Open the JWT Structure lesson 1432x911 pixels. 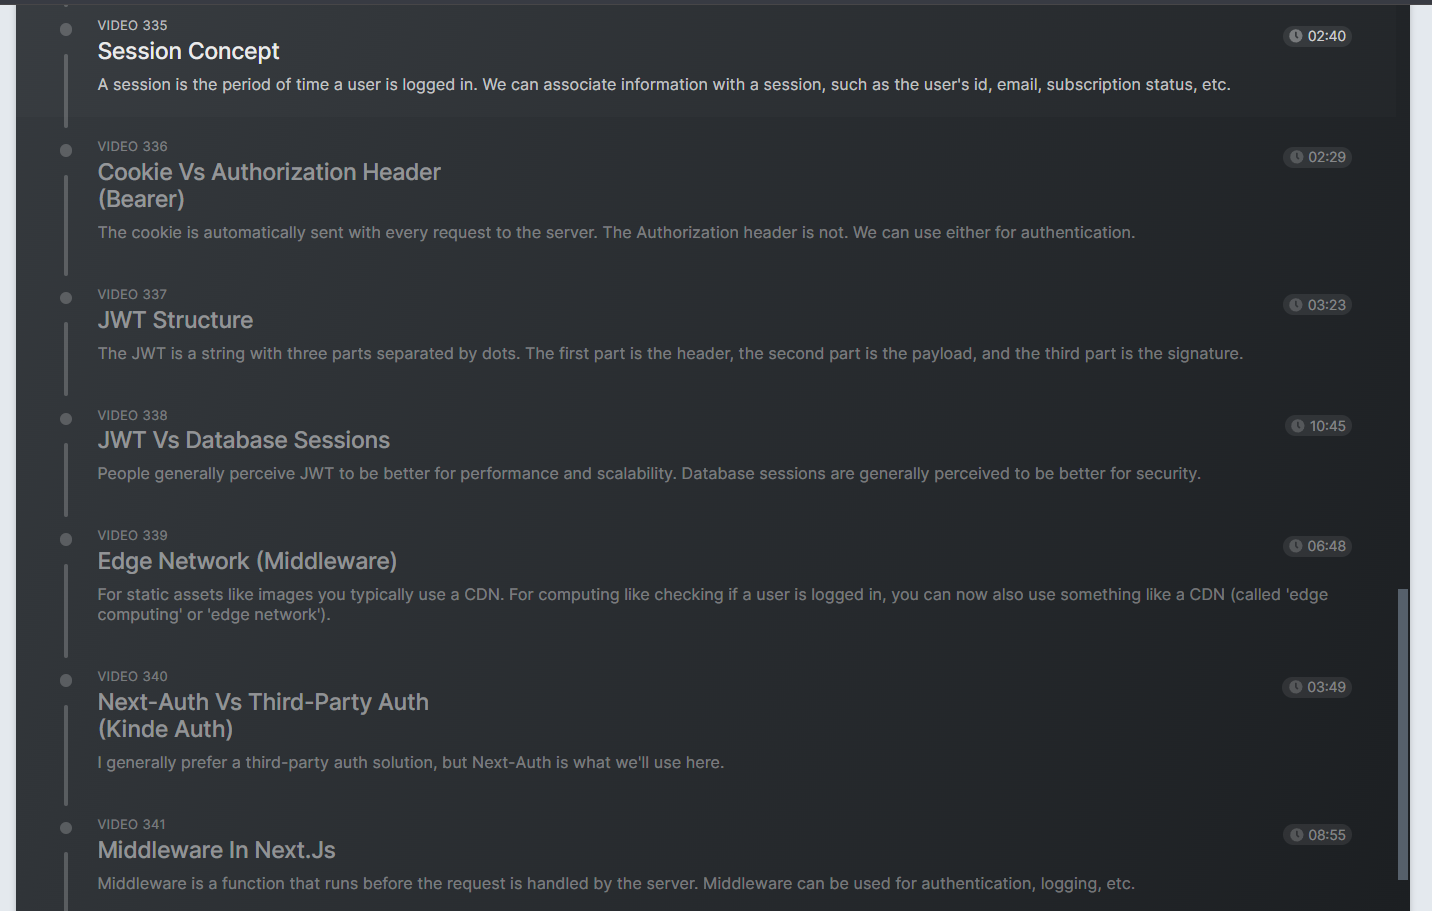175,320
